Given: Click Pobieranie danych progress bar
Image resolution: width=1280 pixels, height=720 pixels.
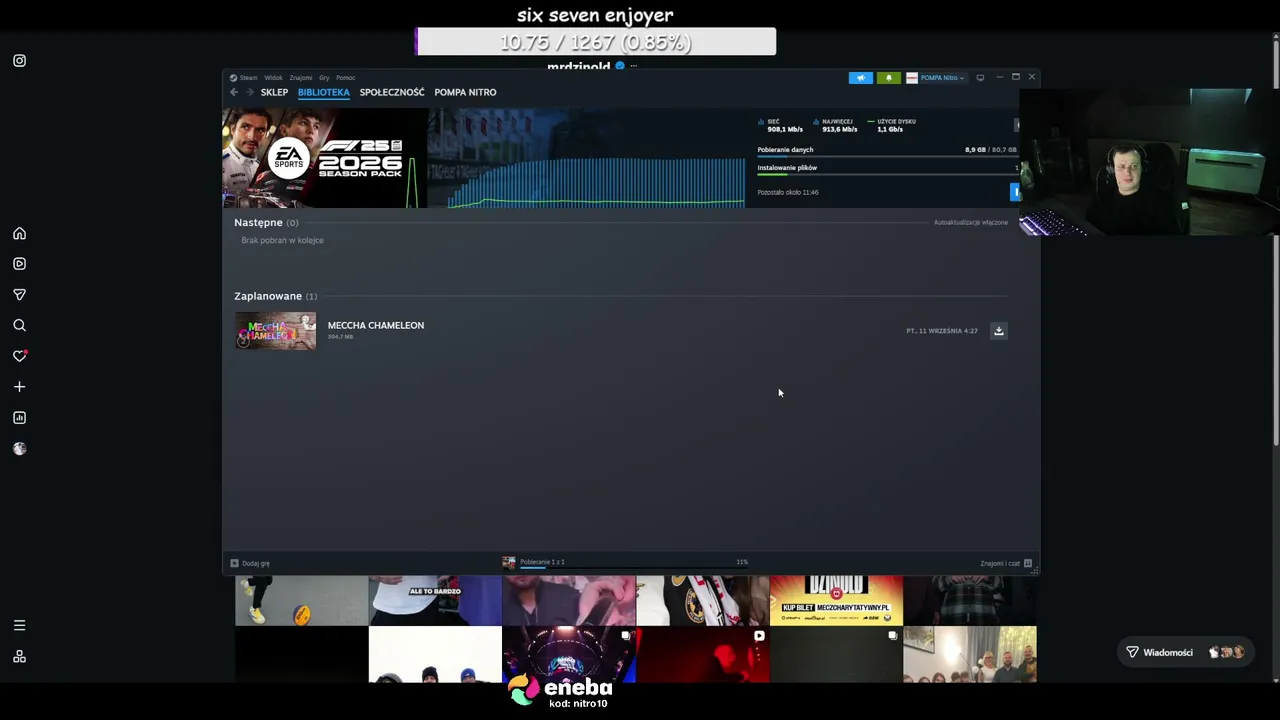Looking at the screenshot, I should point(887,158).
